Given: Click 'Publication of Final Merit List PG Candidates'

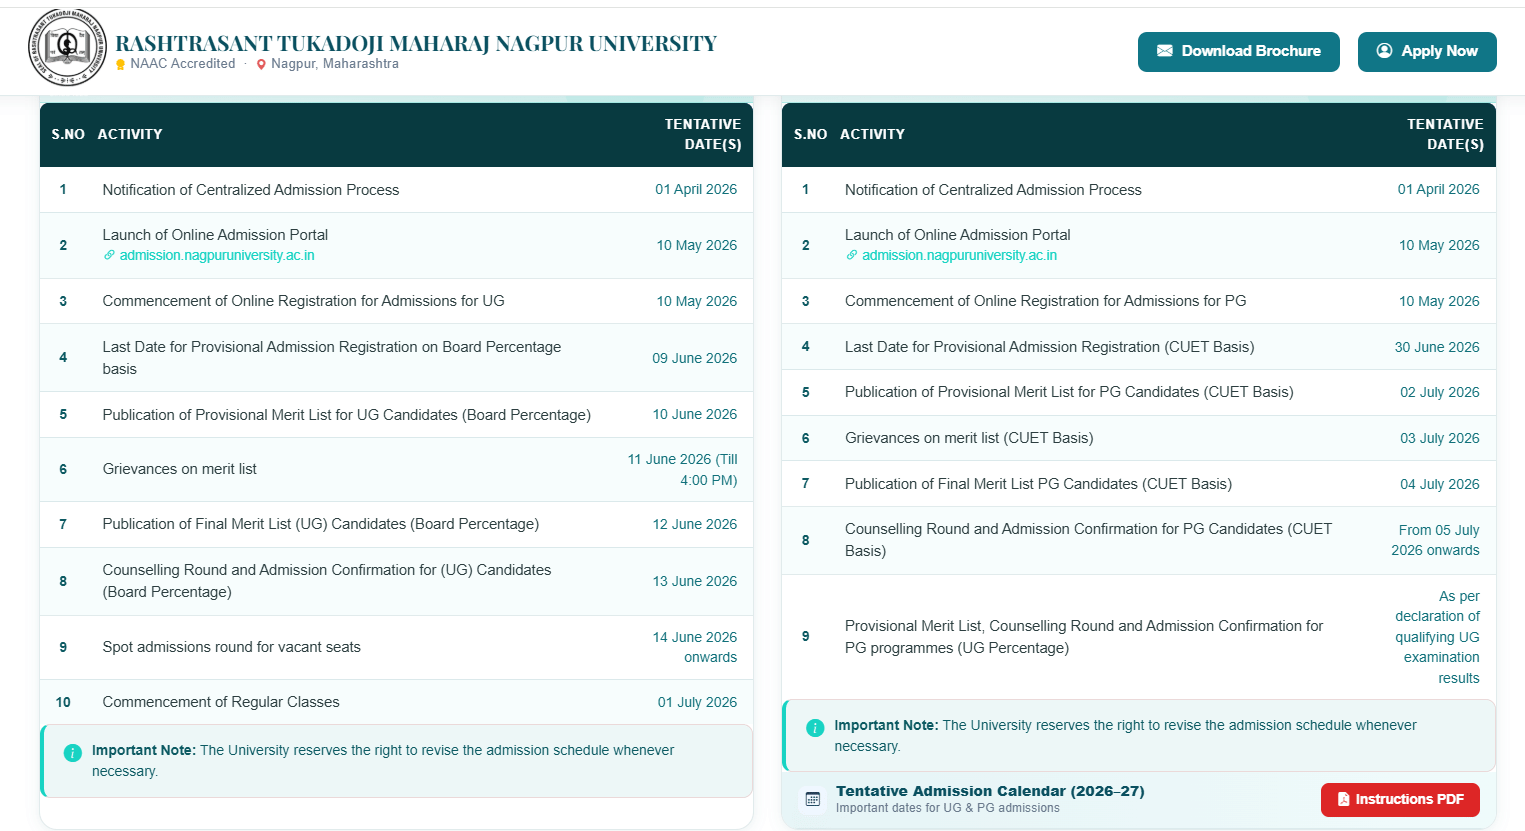Looking at the screenshot, I should pos(1038,484).
